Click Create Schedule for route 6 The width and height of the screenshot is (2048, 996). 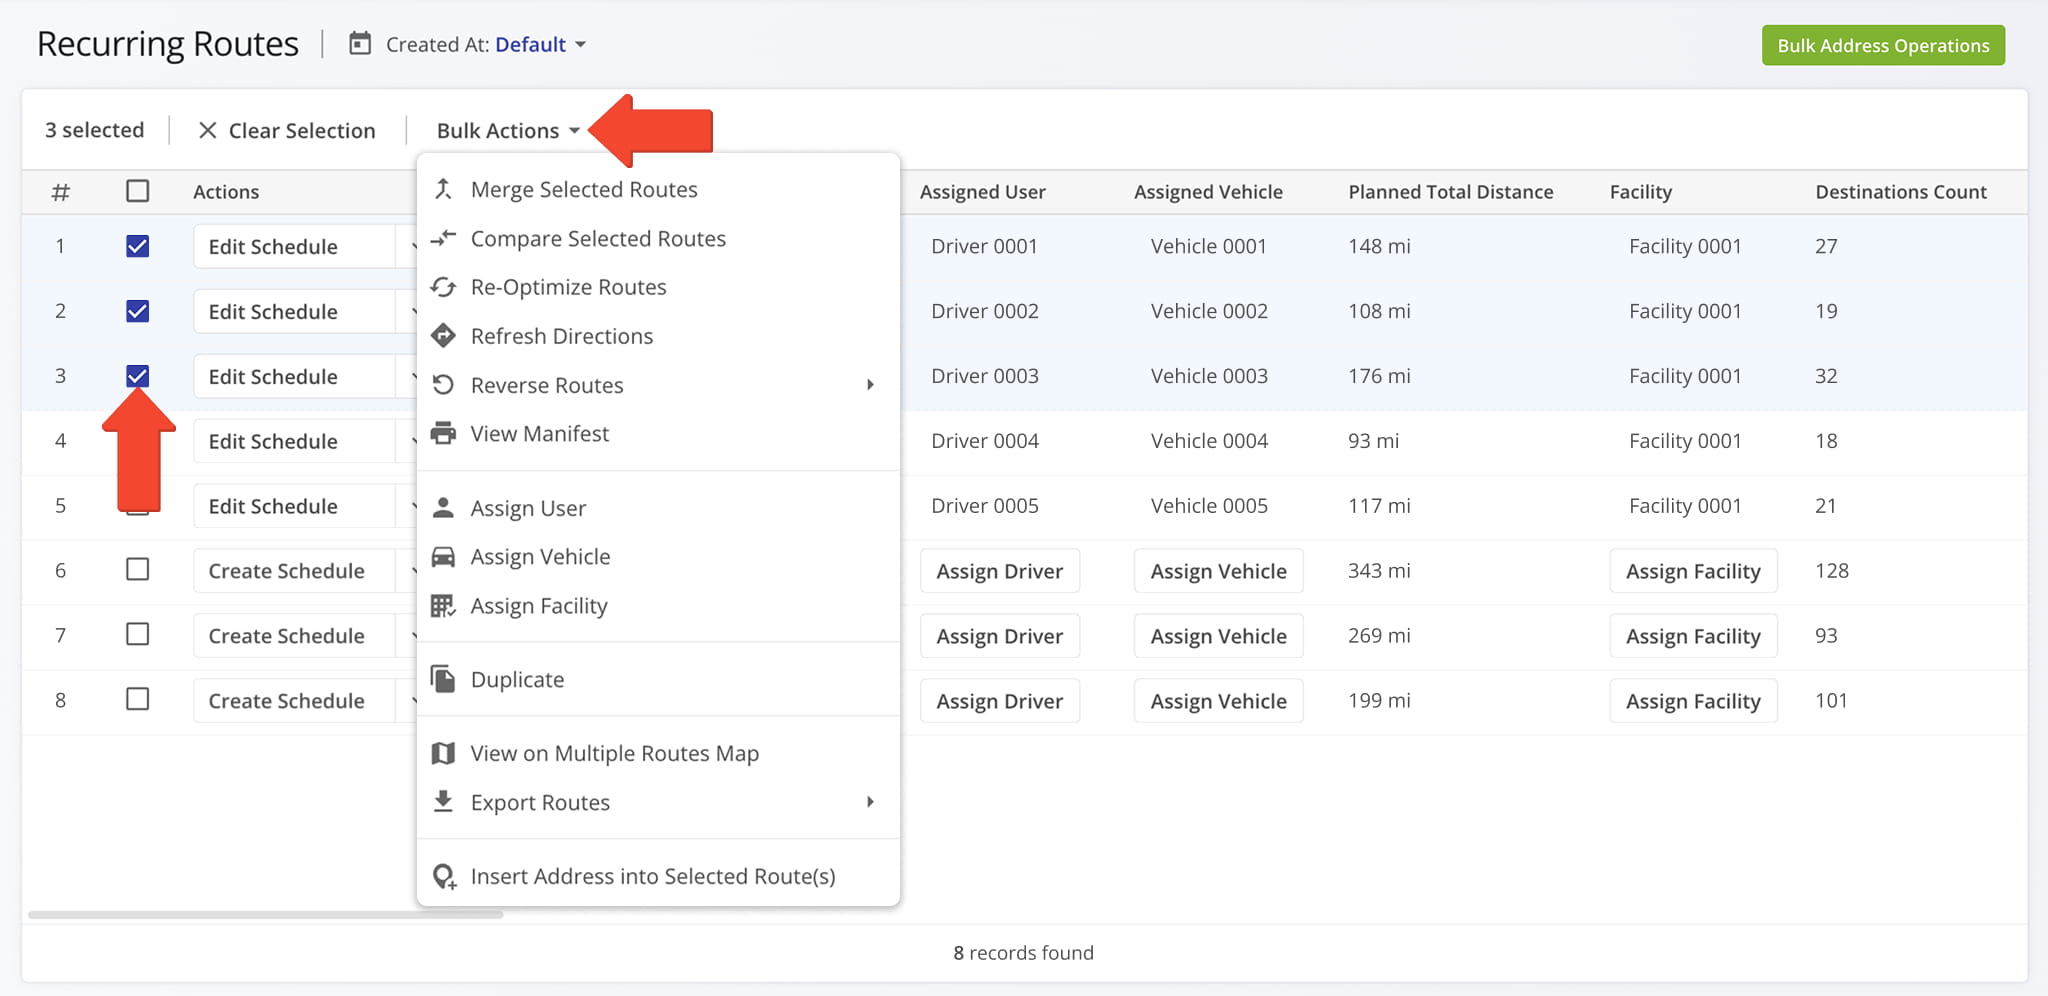coord(294,571)
